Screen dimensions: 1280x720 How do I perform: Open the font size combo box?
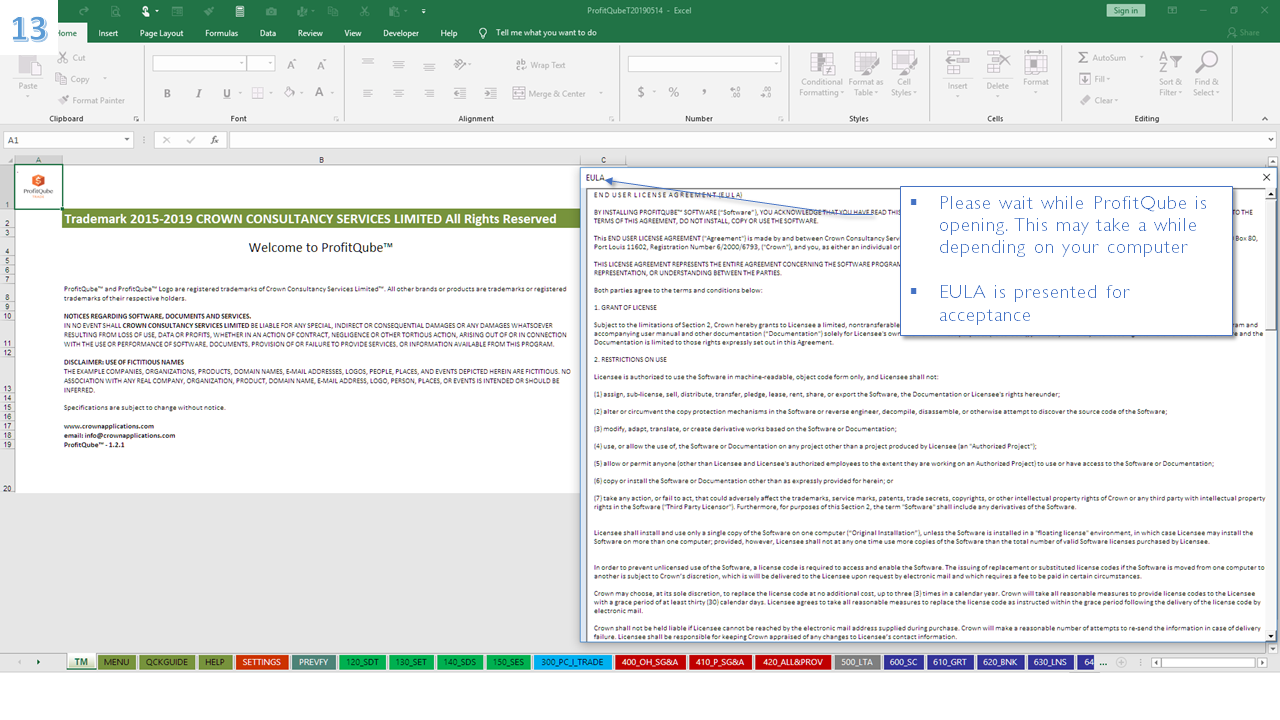[261, 63]
